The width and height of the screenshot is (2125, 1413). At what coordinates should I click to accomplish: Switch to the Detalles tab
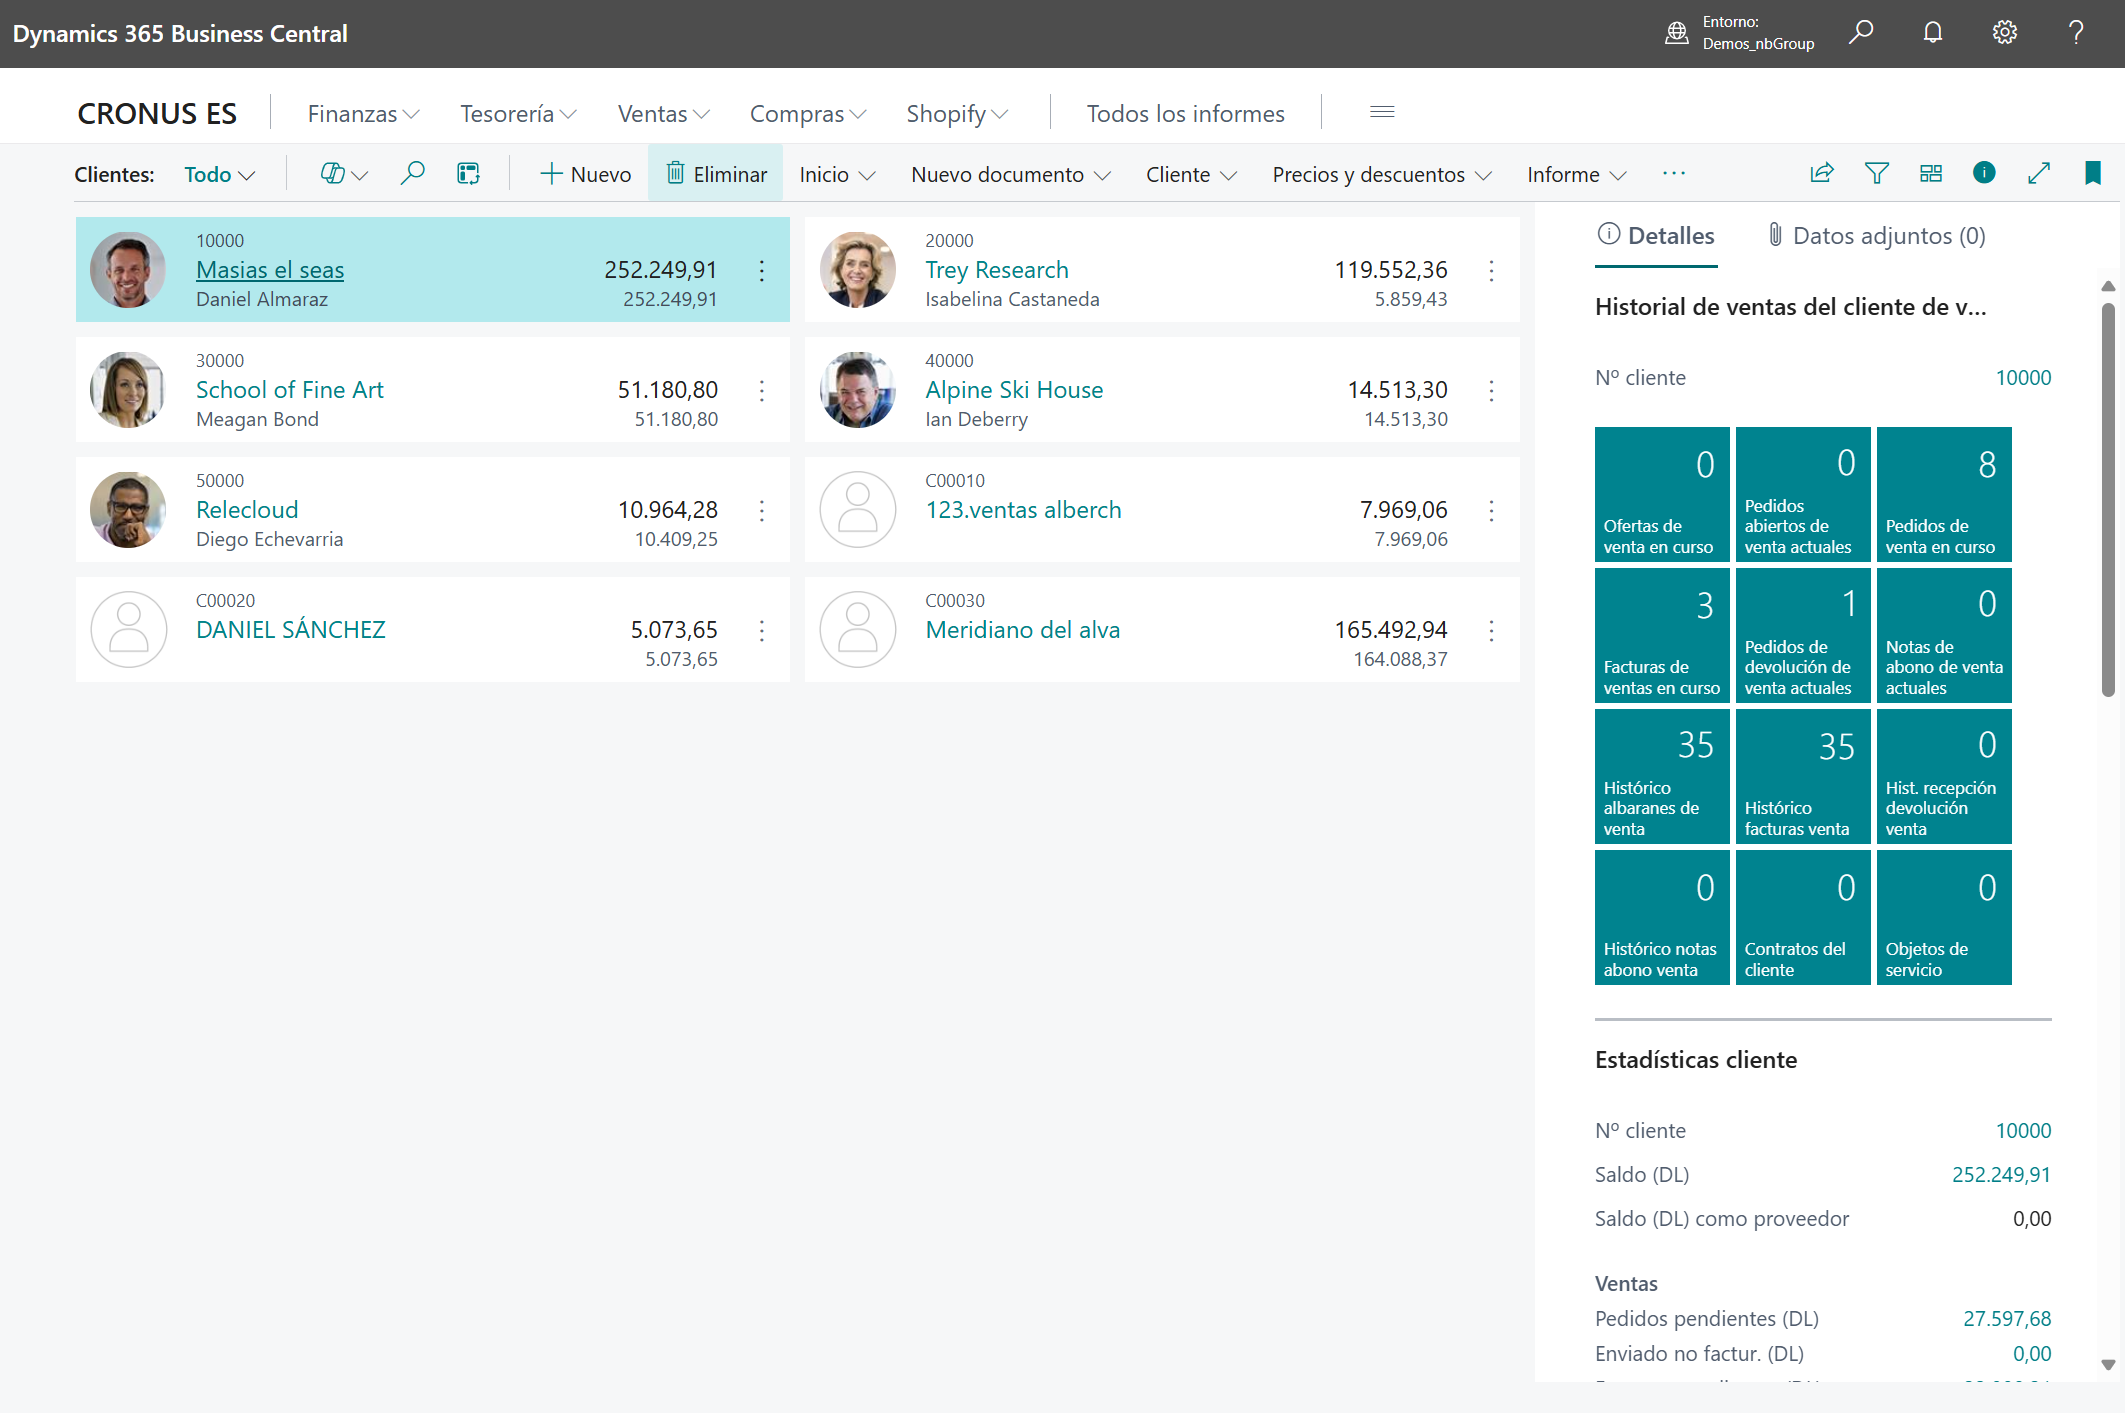pyautogui.click(x=1656, y=236)
